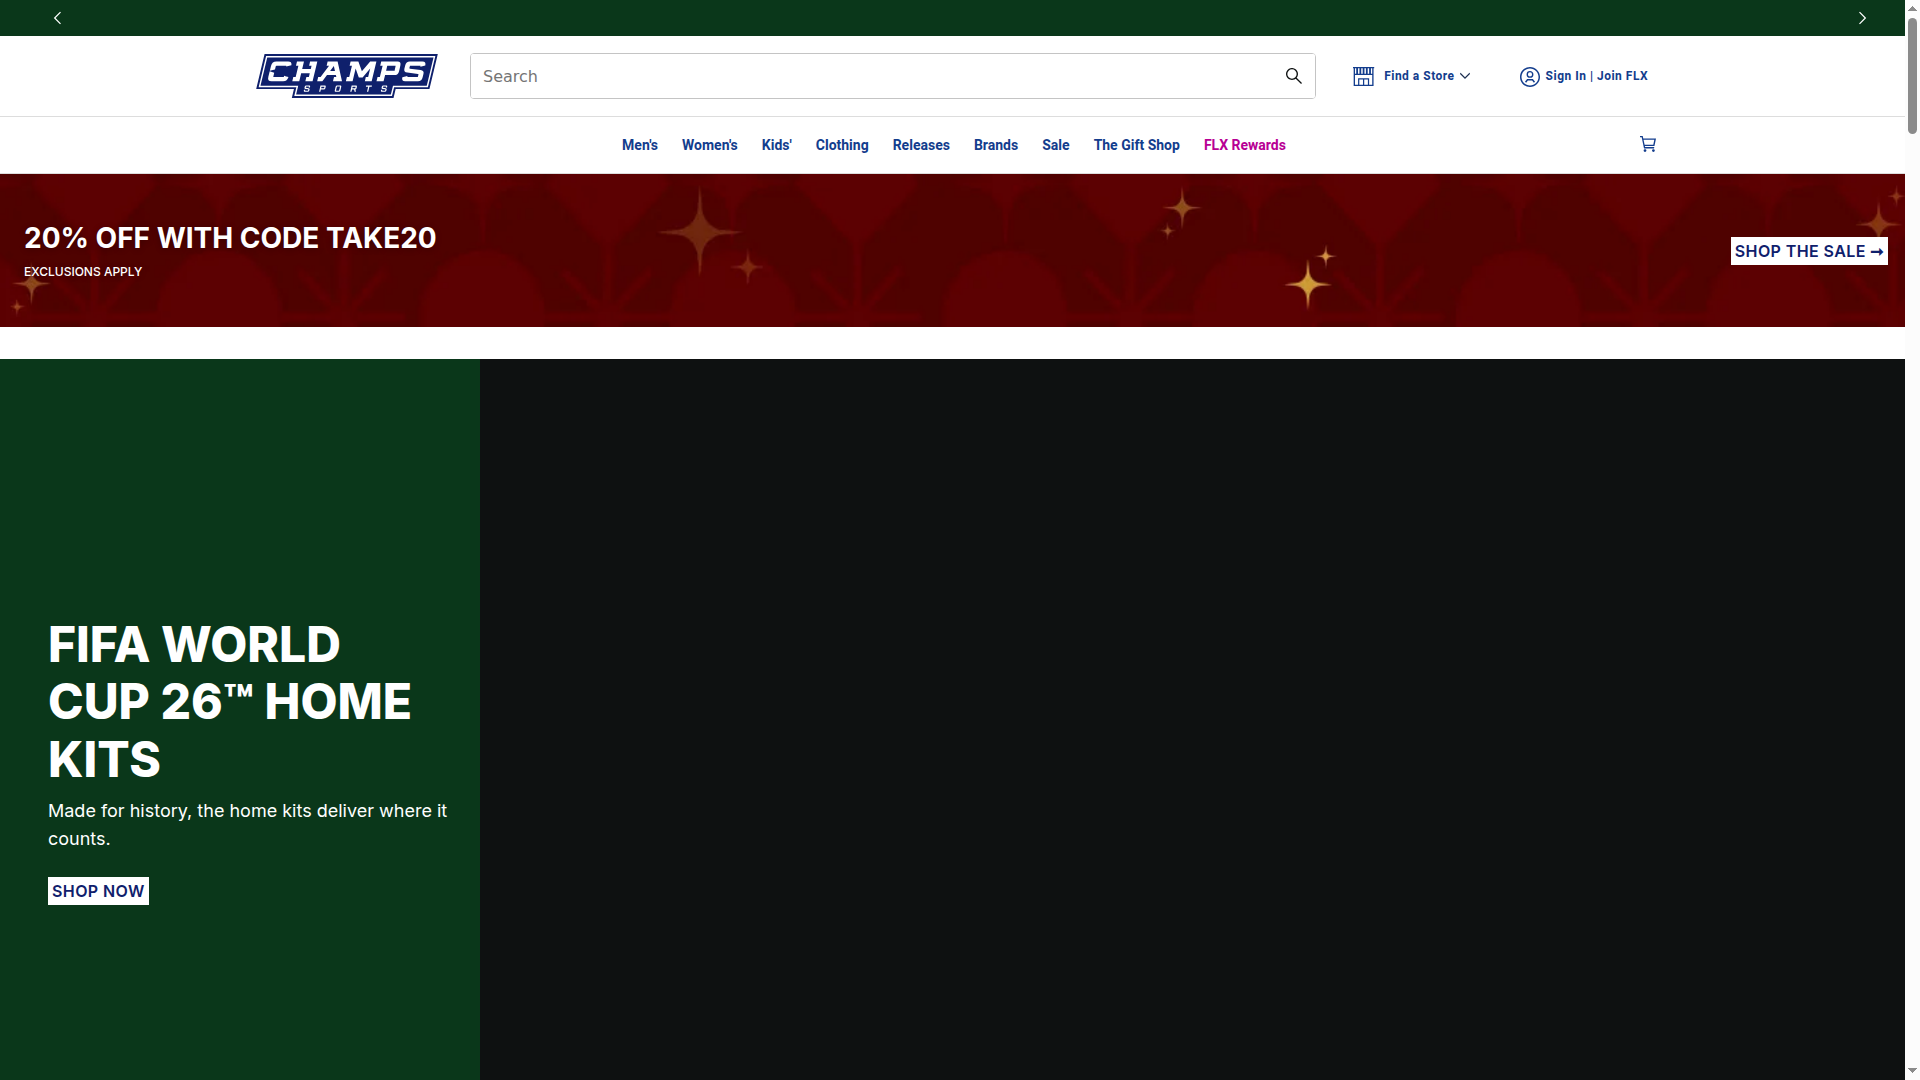Screen dimensions: 1920x1080
Task: Select the Clothing nav item
Action: pyautogui.click(x=841, y=145)
